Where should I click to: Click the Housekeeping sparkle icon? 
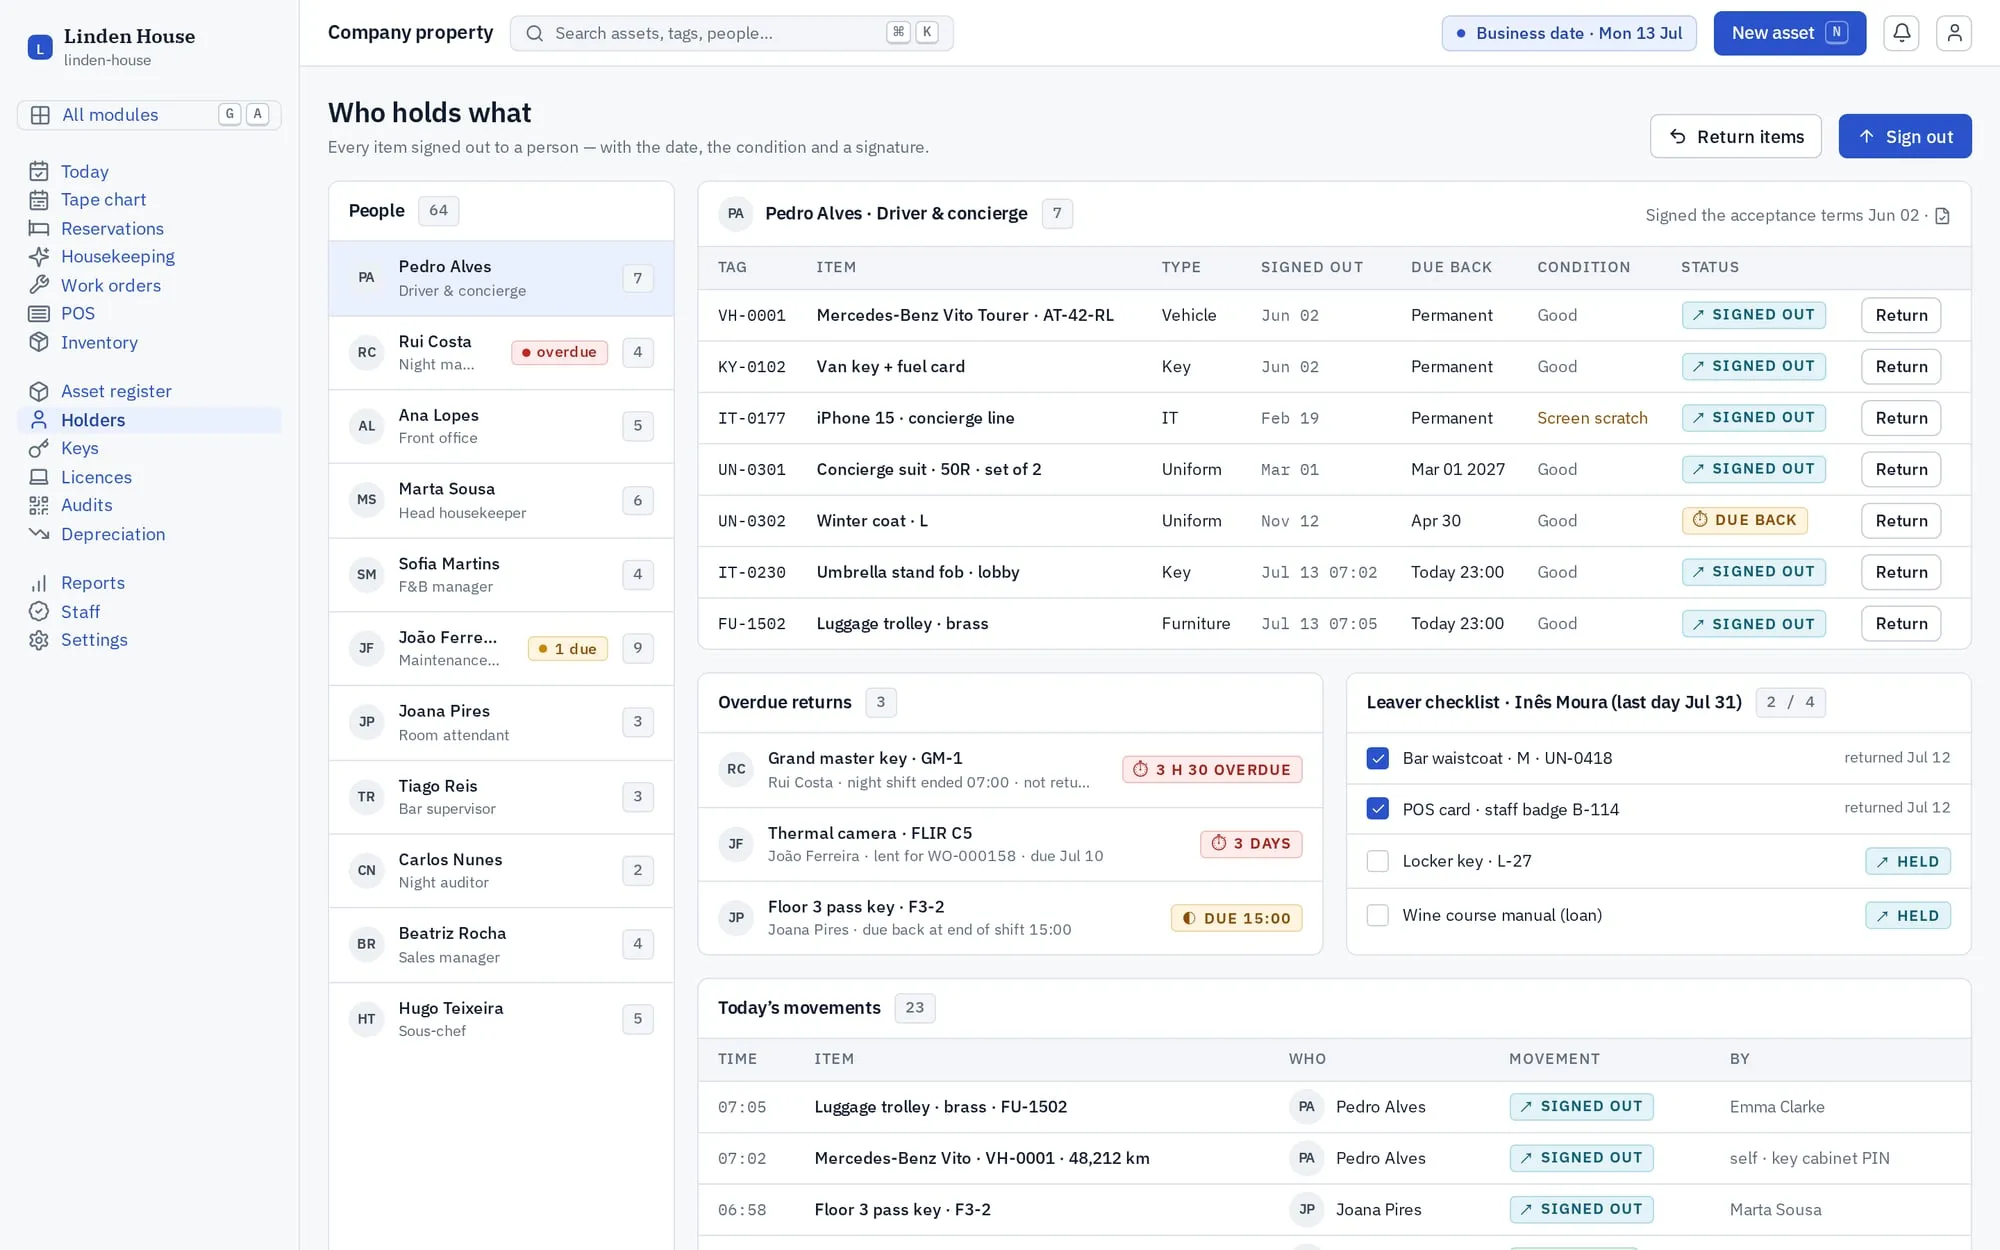coord(39,257)
